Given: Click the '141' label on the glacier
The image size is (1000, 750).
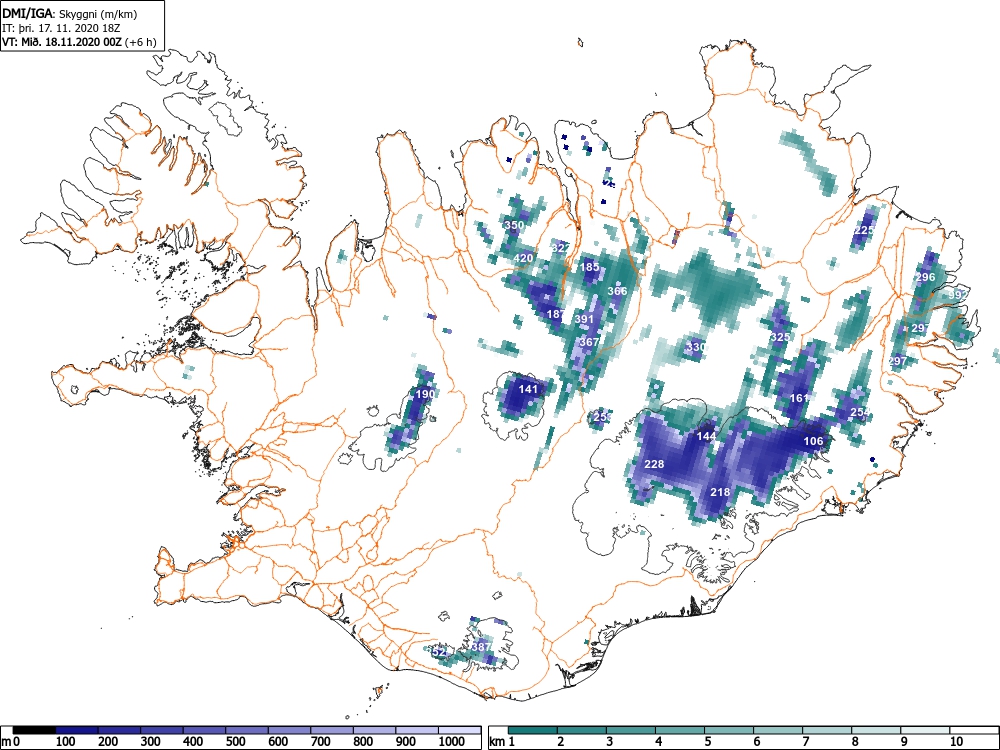Looking at the screenshot, I should [x=528, y=389].
